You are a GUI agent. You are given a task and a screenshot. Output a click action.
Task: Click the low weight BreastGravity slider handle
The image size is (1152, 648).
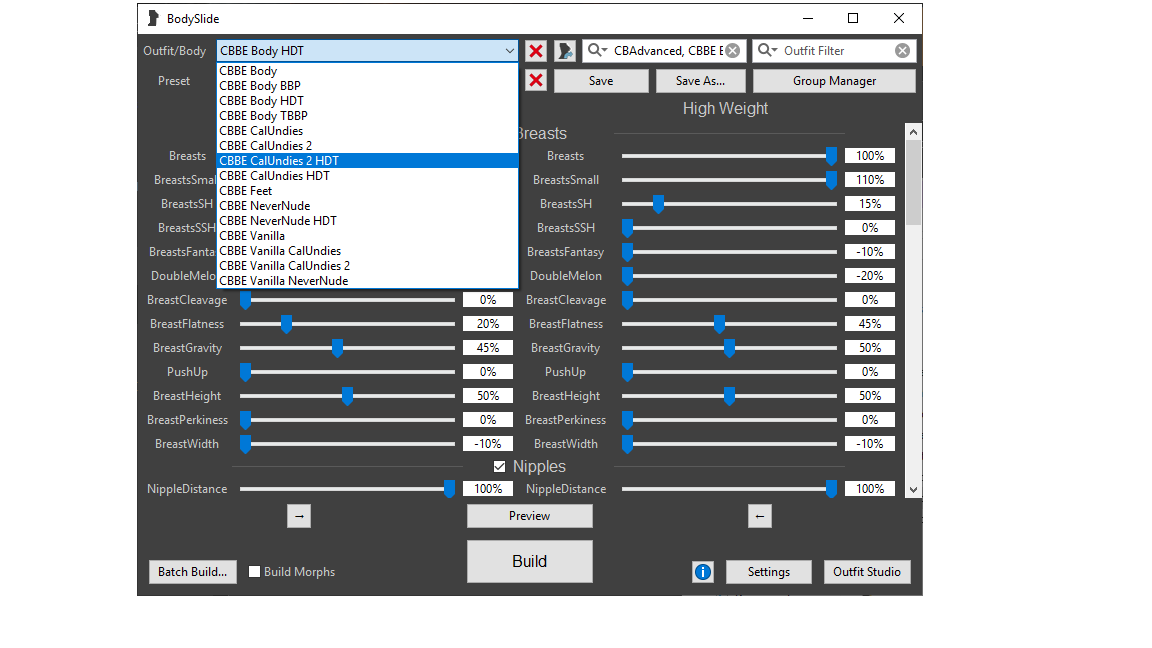pyautogui.click(x=337, y=348)
